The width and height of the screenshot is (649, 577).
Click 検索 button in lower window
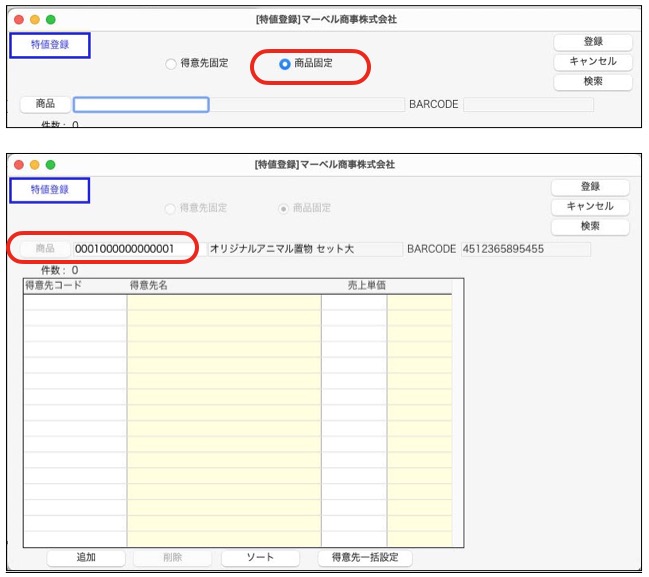click(x=590, y=227)
